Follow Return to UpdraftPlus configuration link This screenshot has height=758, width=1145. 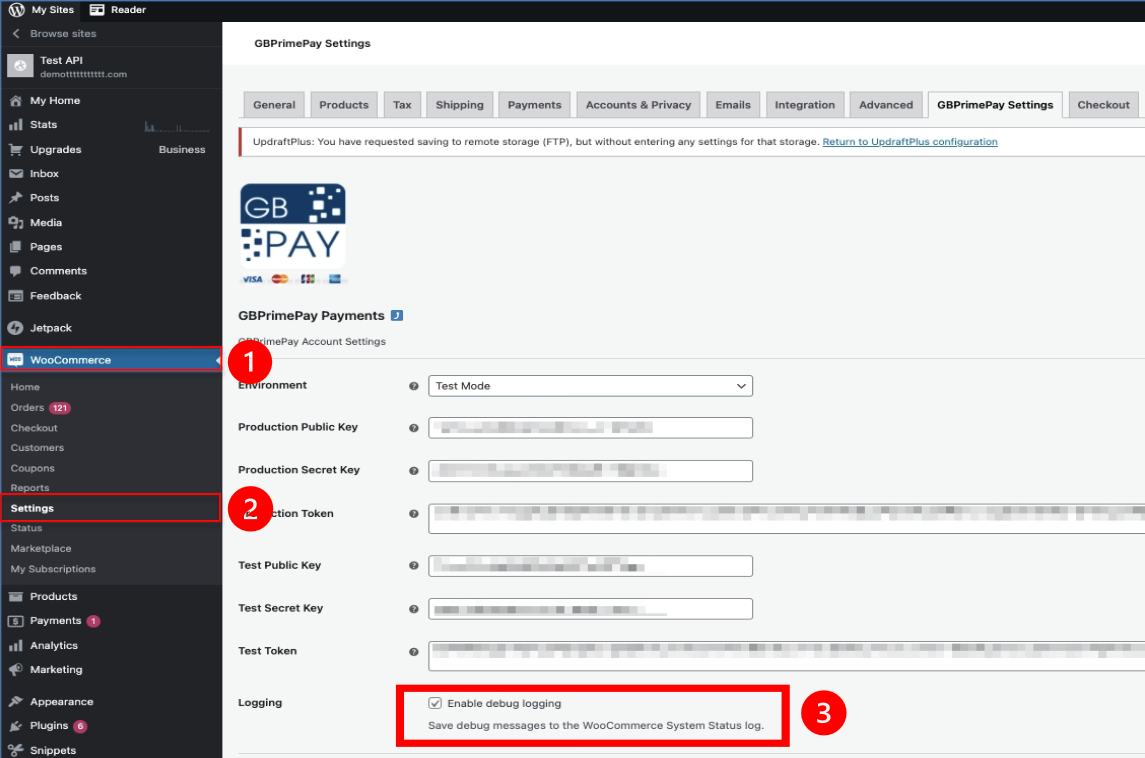[910, 142]
